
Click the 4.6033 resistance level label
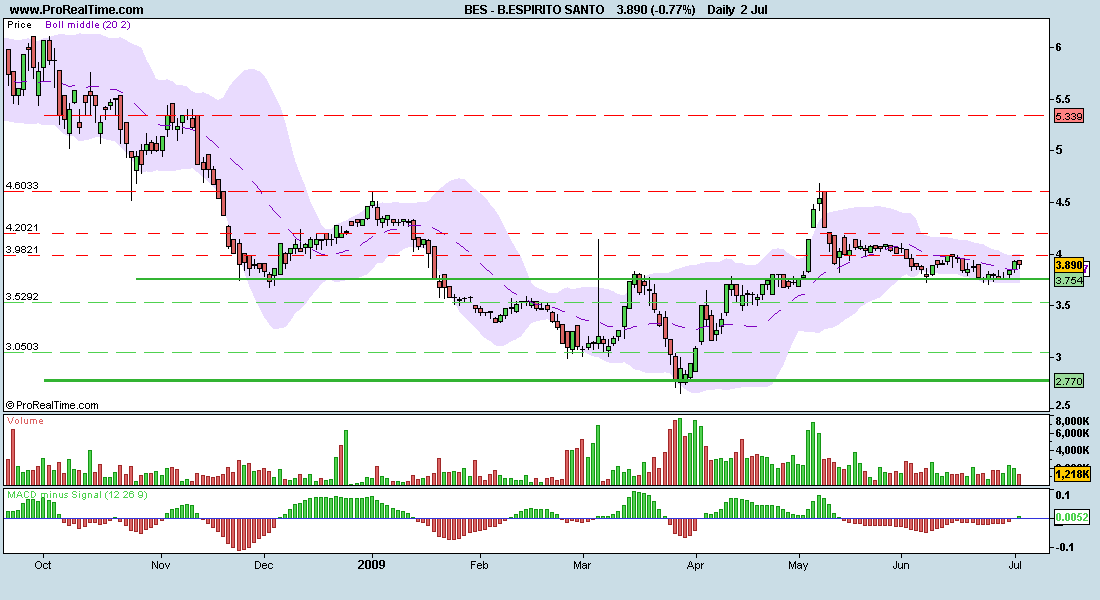22,186
